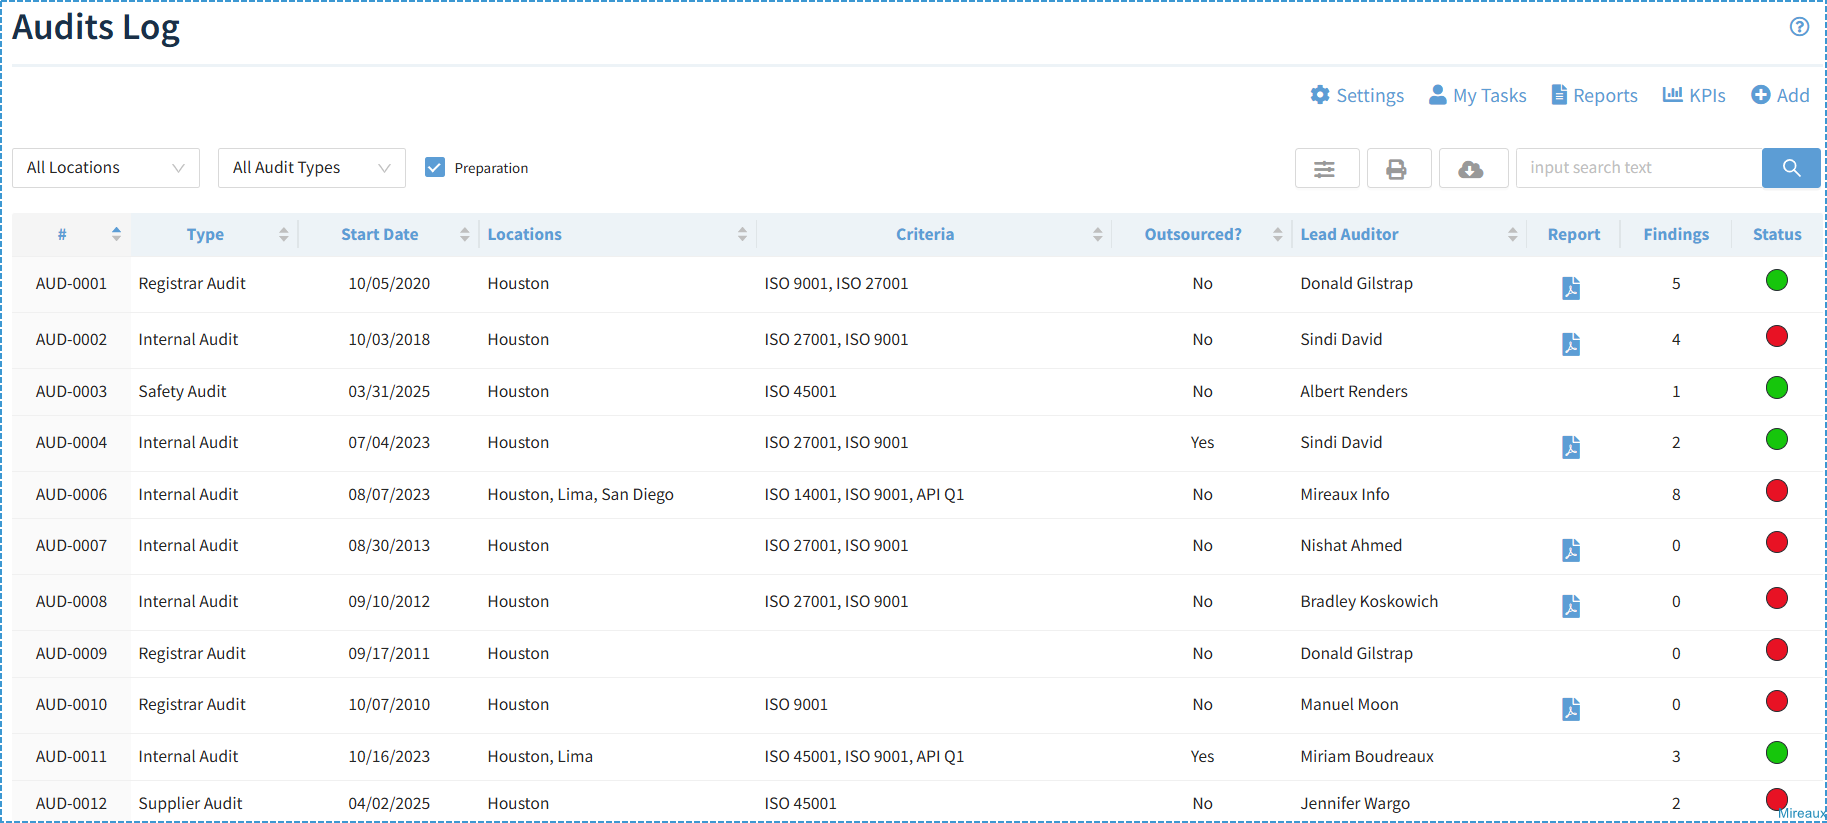1827x823 pixels.
Task: Click the cloud download export icon
Action: click(x=1472, y=169)
